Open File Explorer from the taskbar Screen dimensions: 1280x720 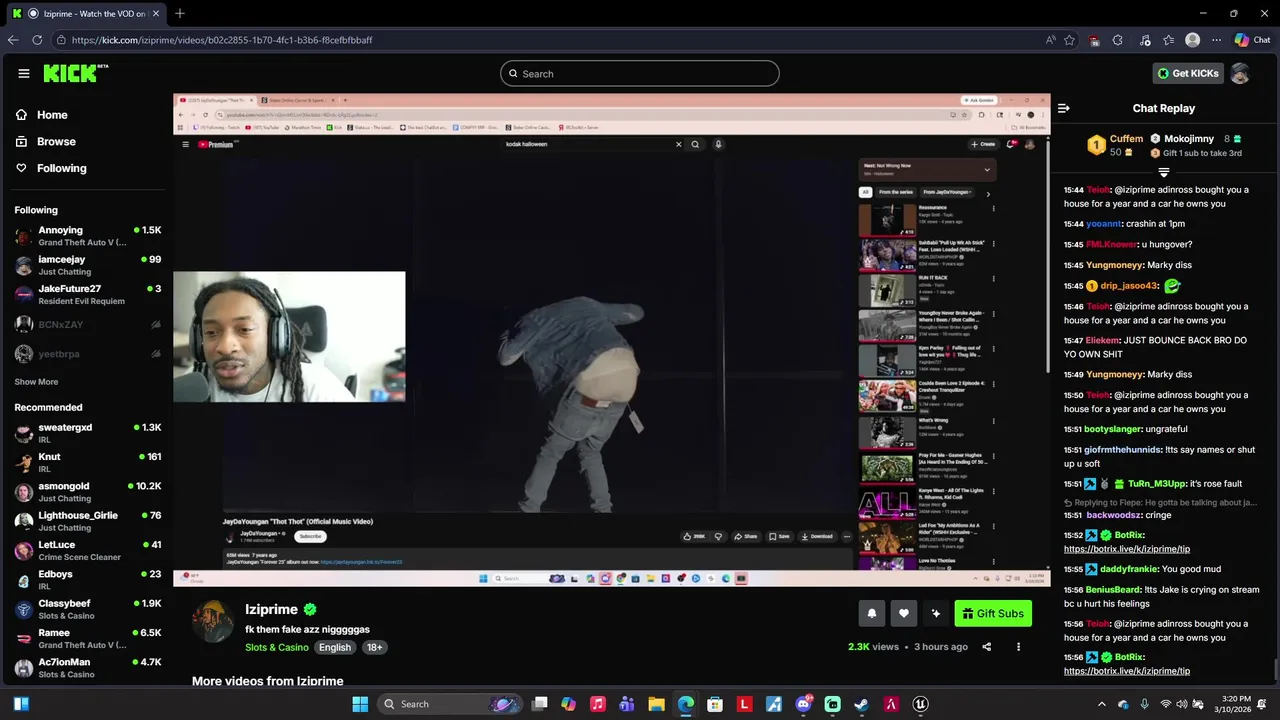(656, 704)
